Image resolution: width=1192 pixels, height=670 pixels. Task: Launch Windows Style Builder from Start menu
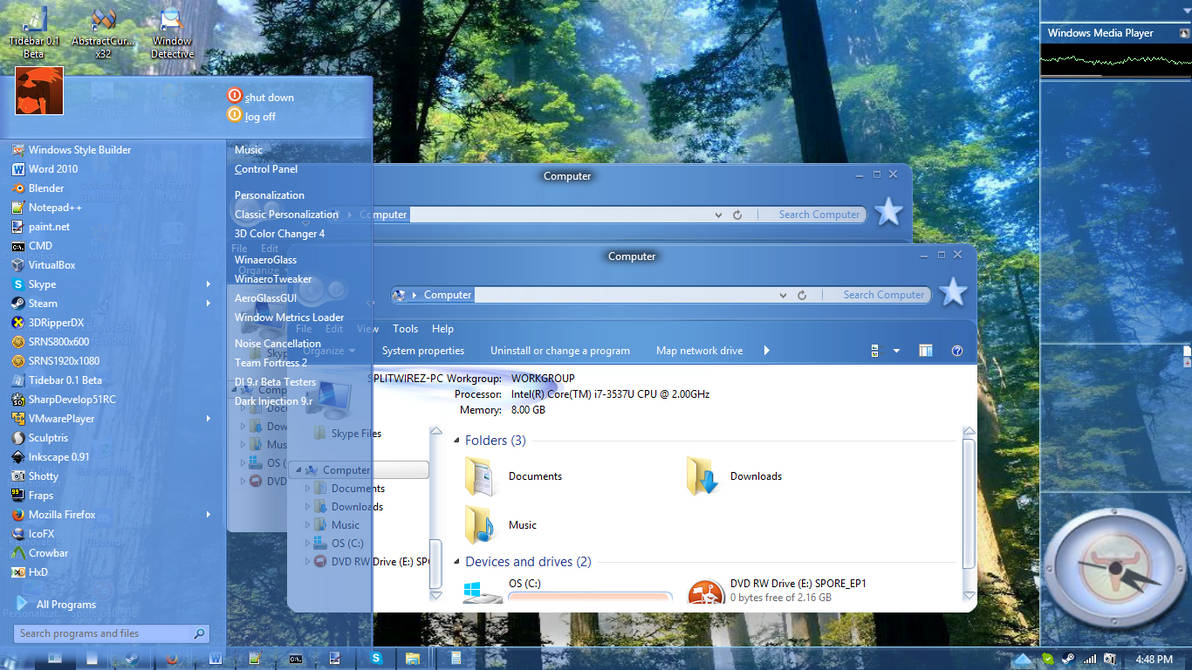tap(71, 150)
